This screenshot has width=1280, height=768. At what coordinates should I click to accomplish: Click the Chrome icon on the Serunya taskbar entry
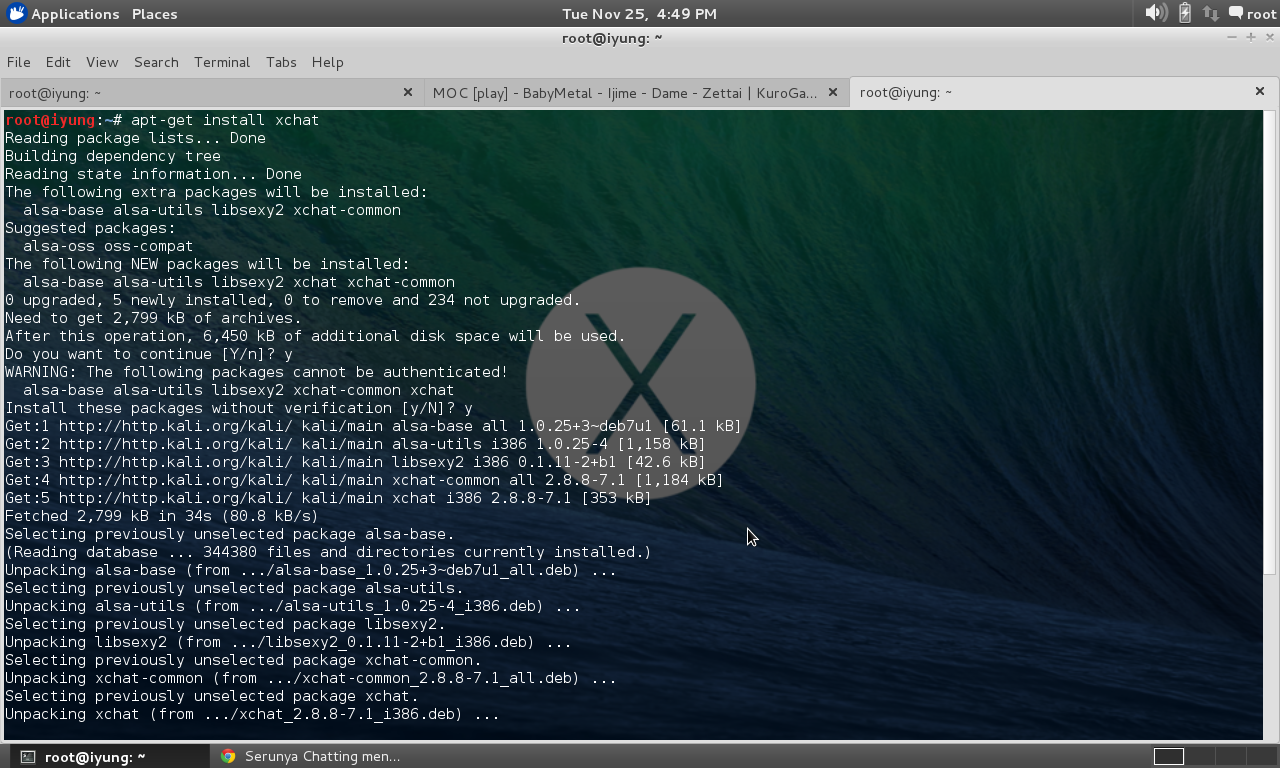(x=229, y=756)
